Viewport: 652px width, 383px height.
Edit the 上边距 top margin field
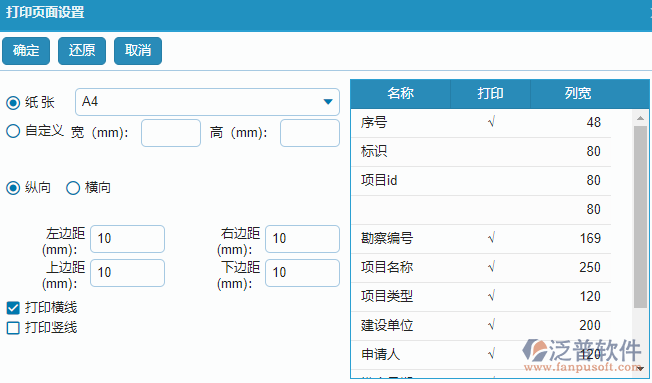click(x=127, y=273)
